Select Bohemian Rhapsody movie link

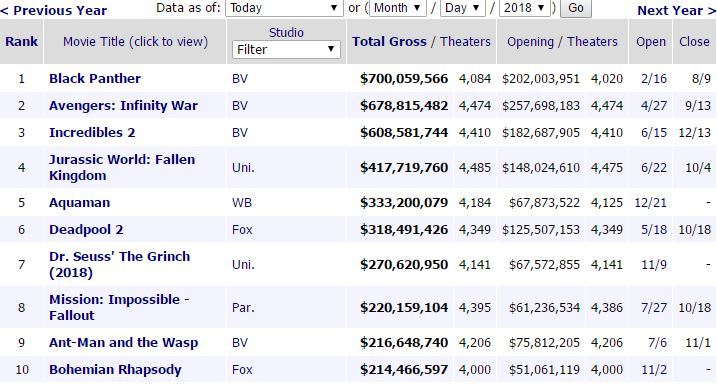(115, 369)
